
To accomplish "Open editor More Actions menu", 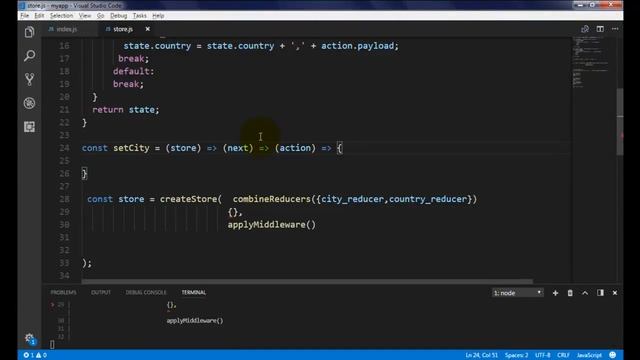I will [x=615, y=29].
